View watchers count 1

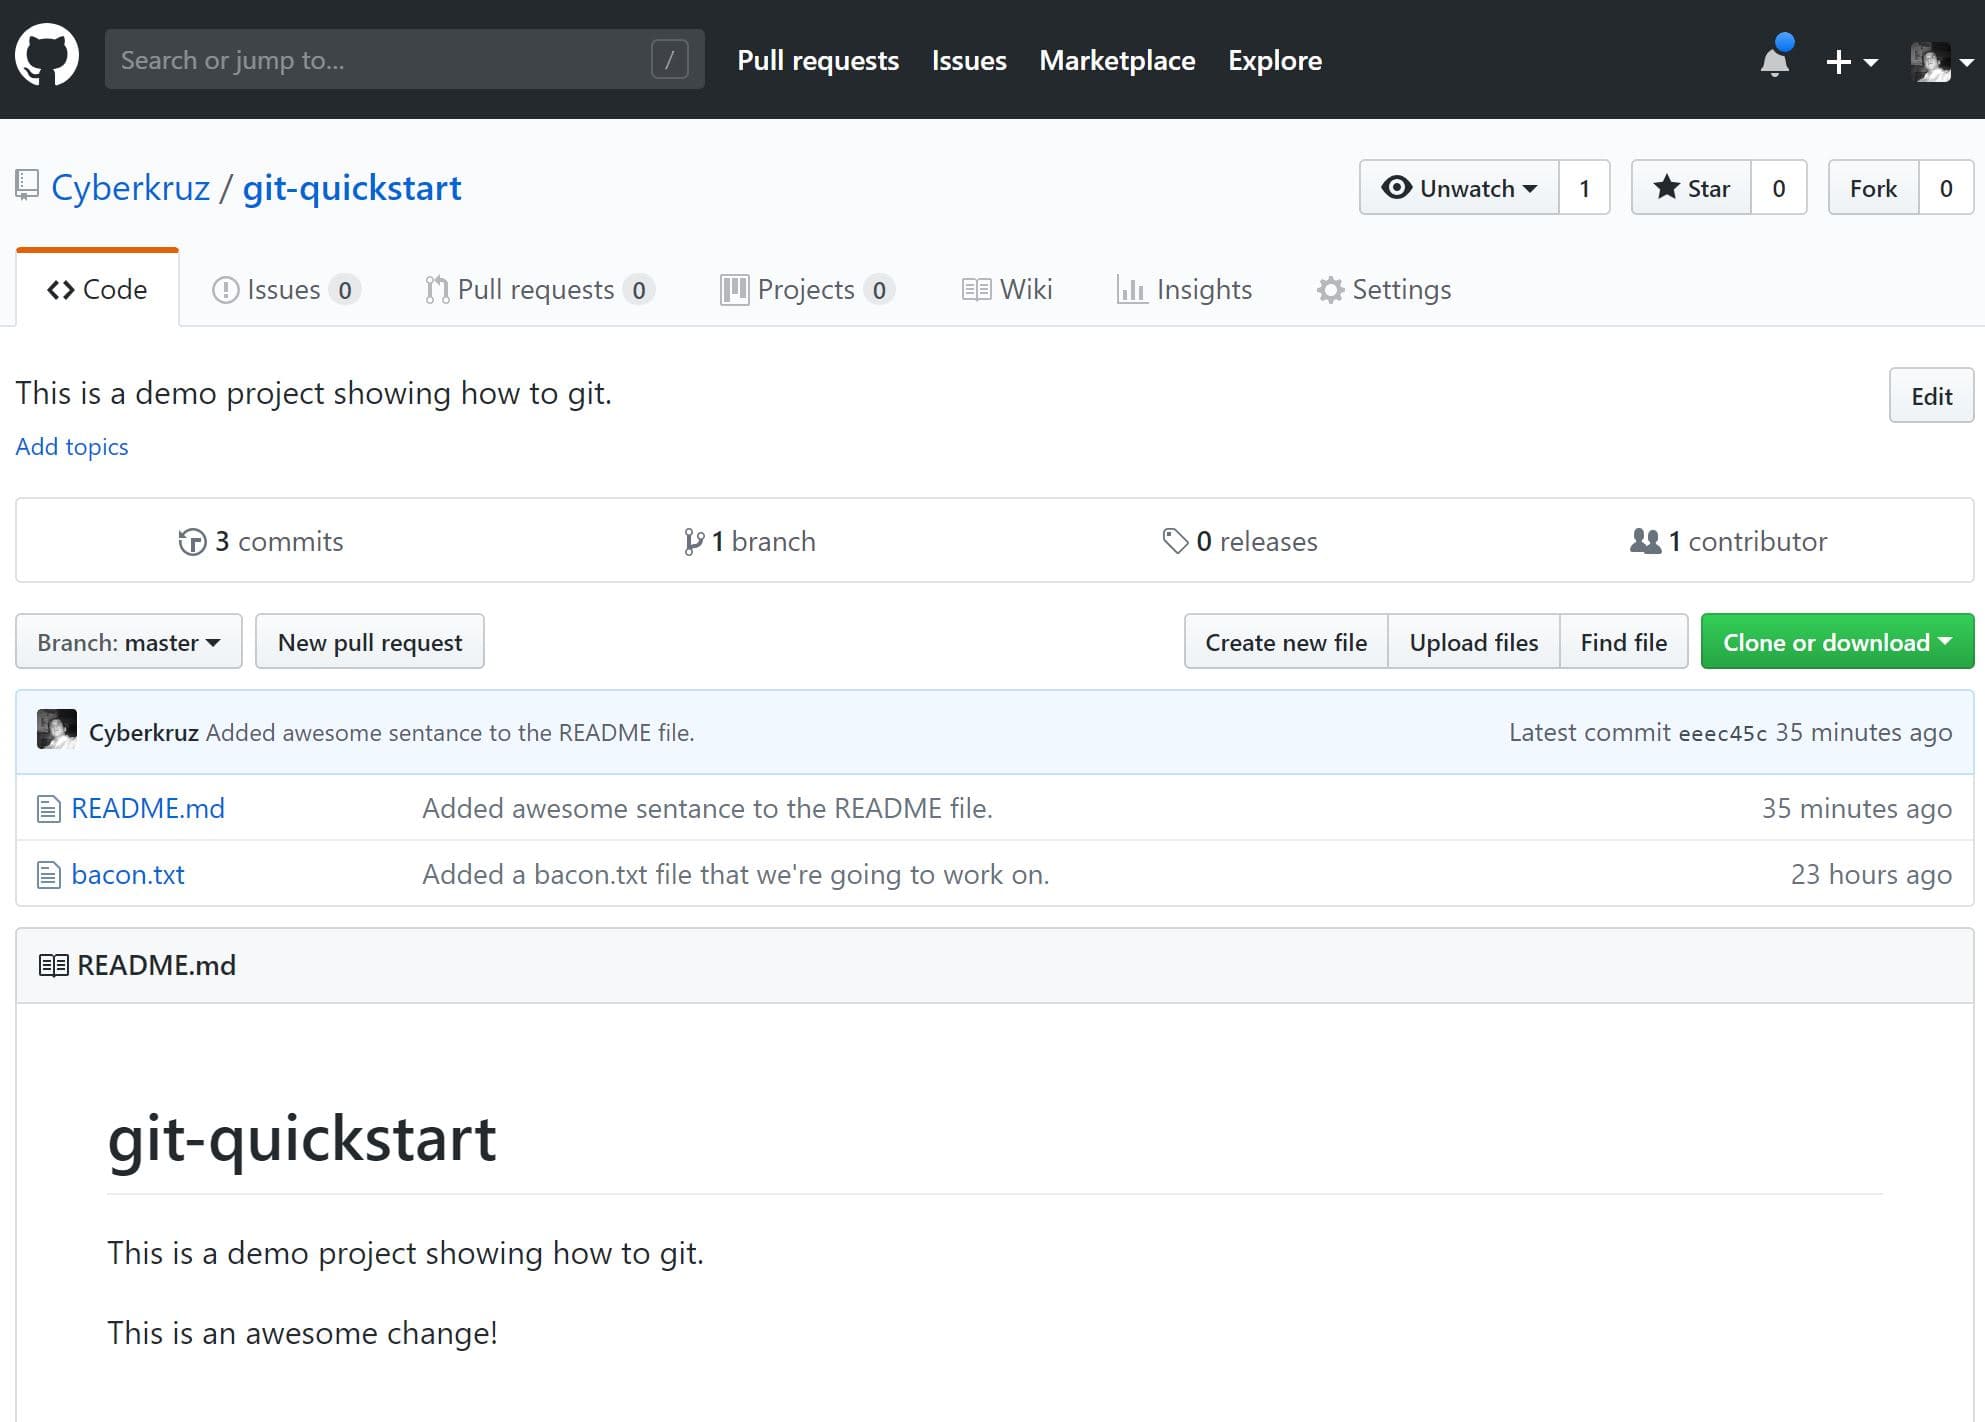[x=1584, y=187]
